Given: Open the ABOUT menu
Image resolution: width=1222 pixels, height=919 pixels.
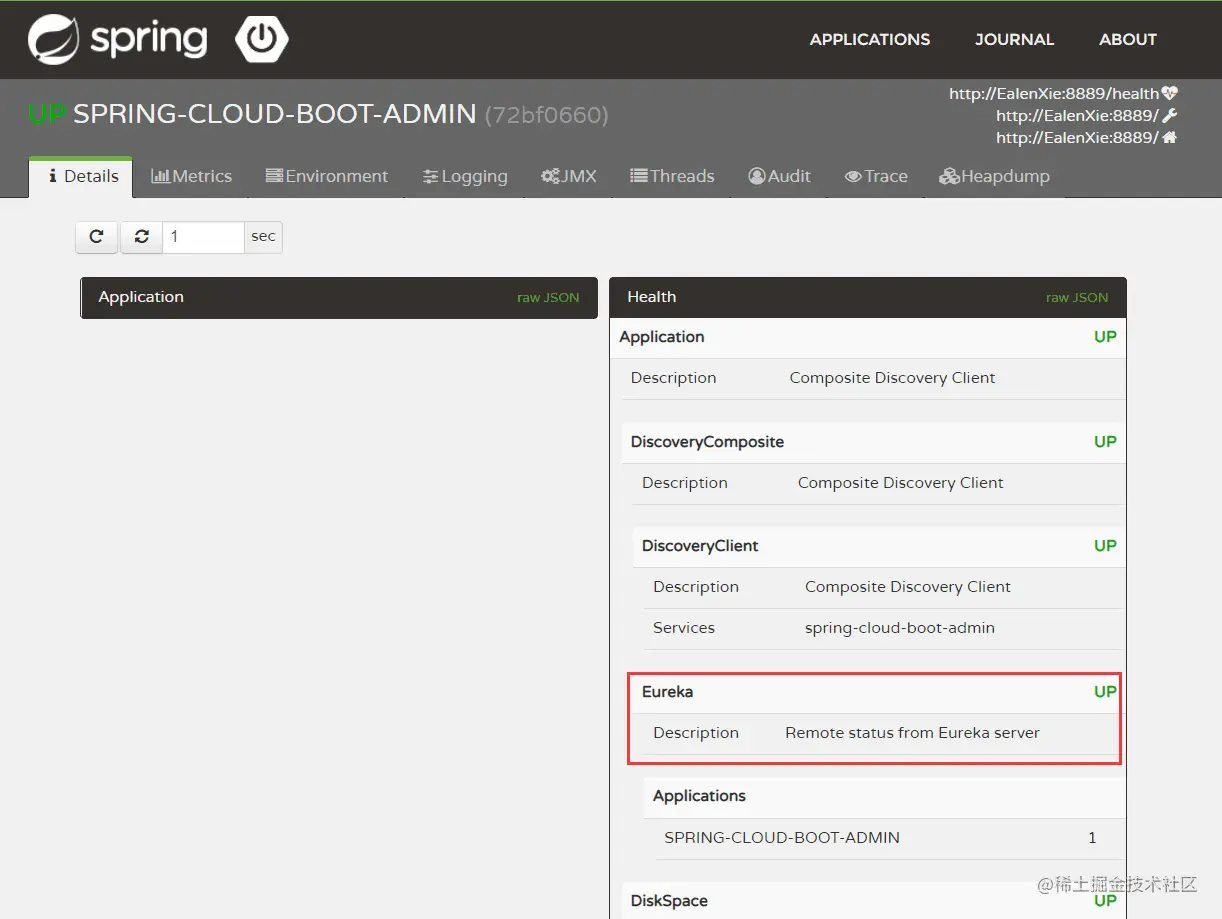Looking at the screenshot, I should pos(1128,40).
